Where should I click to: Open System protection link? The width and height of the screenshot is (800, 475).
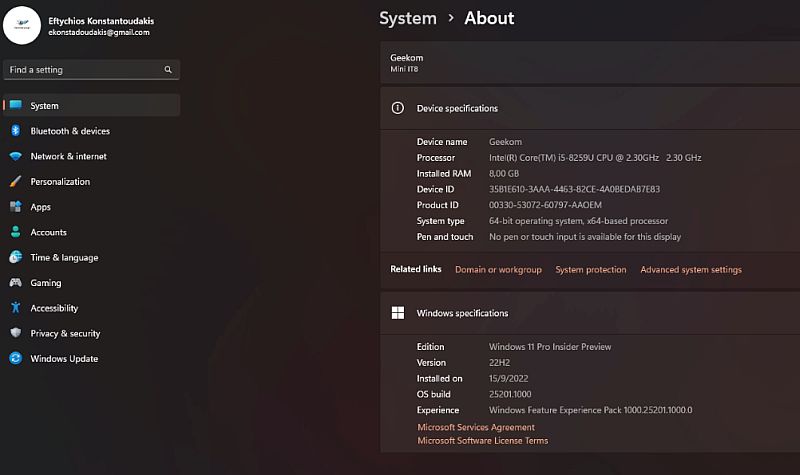pyautogui.click(x=590, y=269)
